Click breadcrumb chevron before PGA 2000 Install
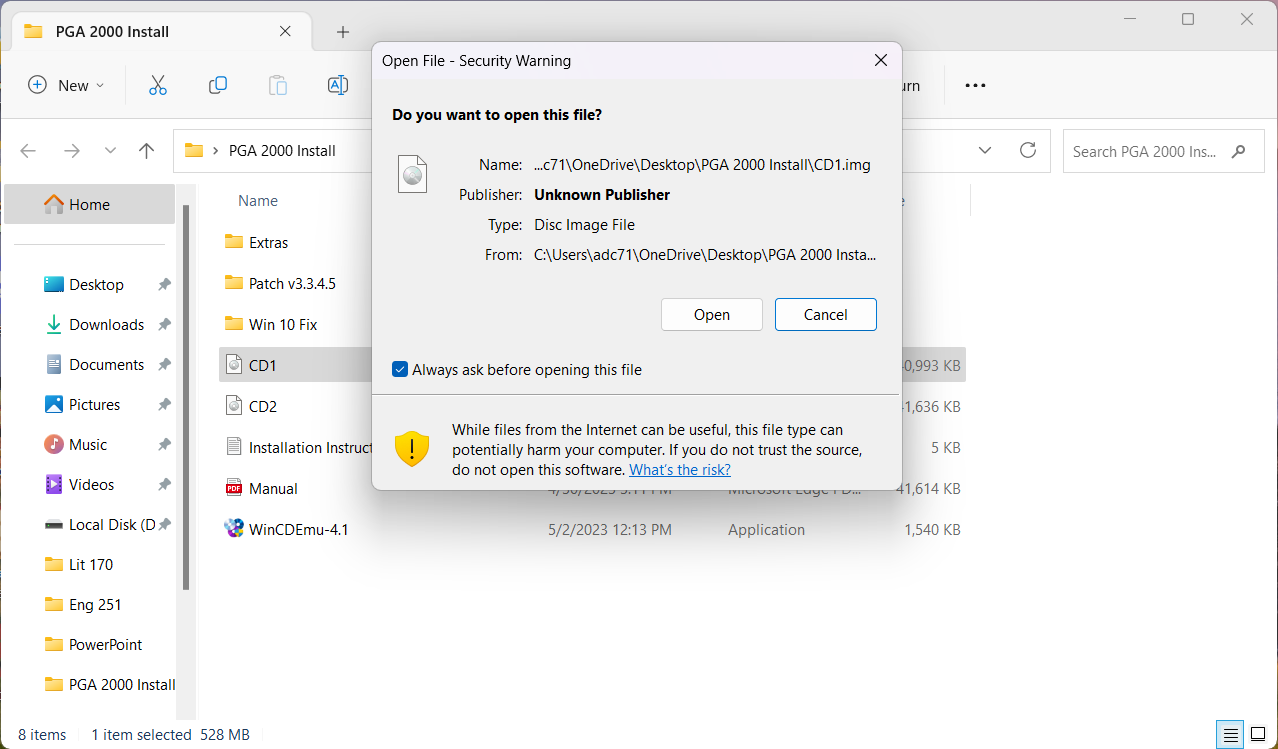 pyautogui.click(x=216, y=151)
